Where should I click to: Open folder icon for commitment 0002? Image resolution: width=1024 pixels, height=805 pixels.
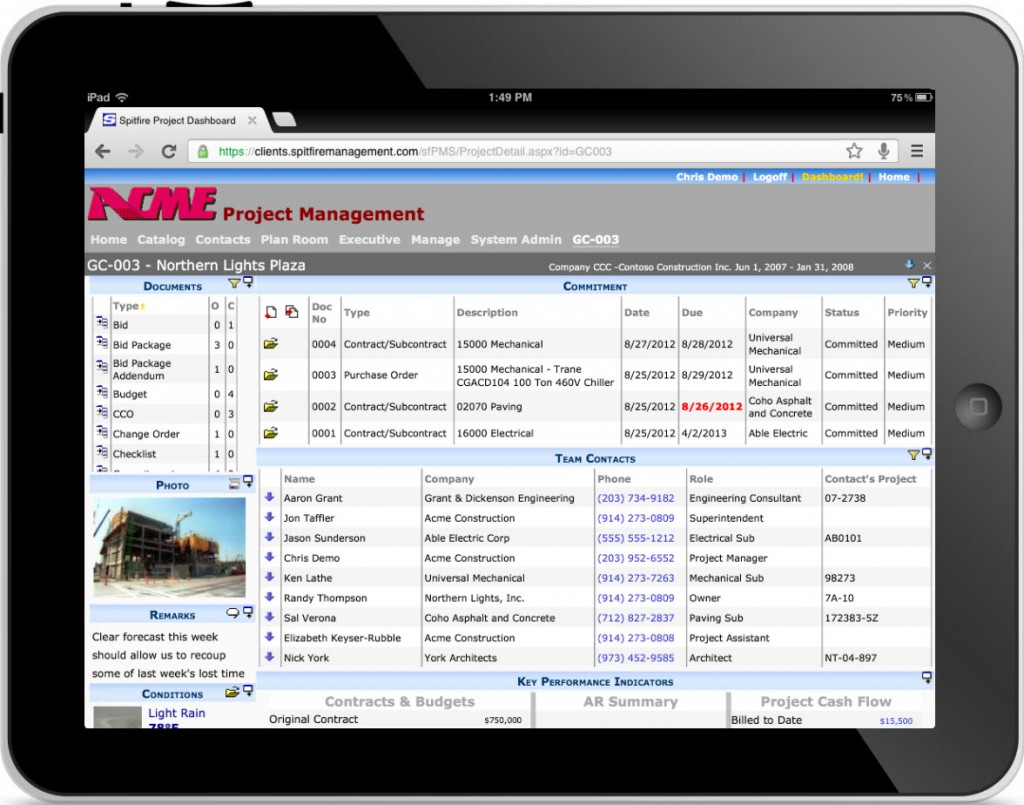coord(270,406)
